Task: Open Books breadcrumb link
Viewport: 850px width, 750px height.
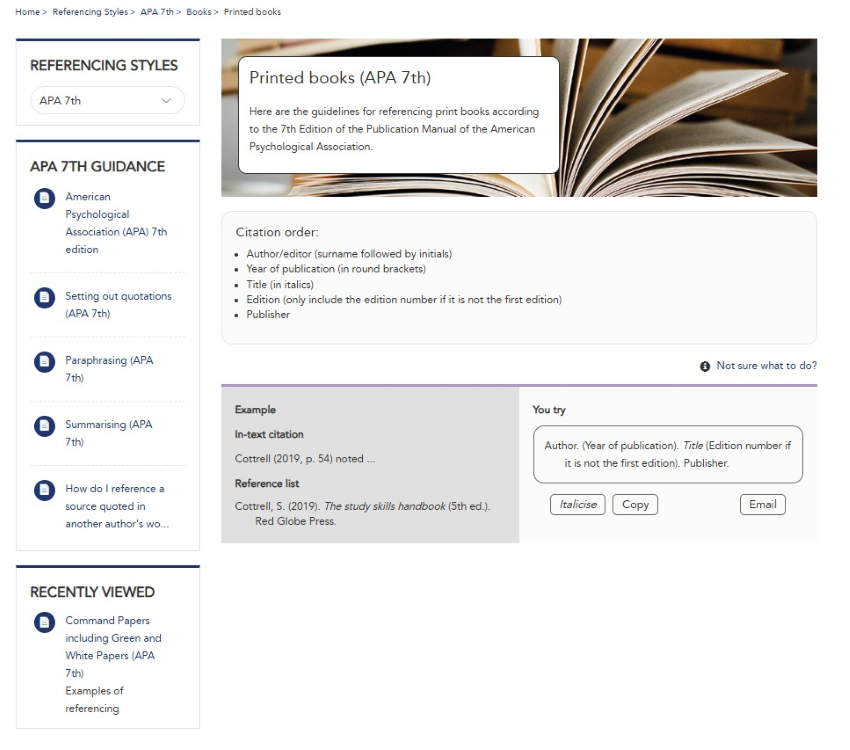Action: (x=198, y=12)
